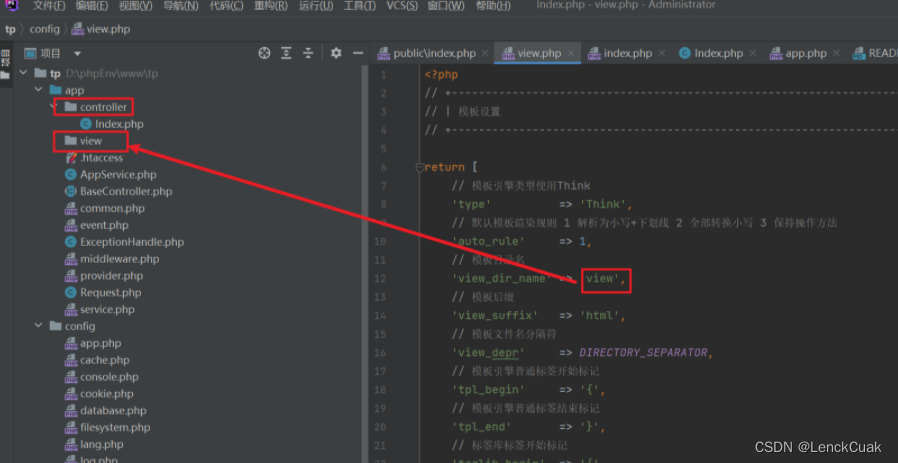The image size is (898, 463).
Task: Open the 代码(C) menu
Action: [226, 6]
